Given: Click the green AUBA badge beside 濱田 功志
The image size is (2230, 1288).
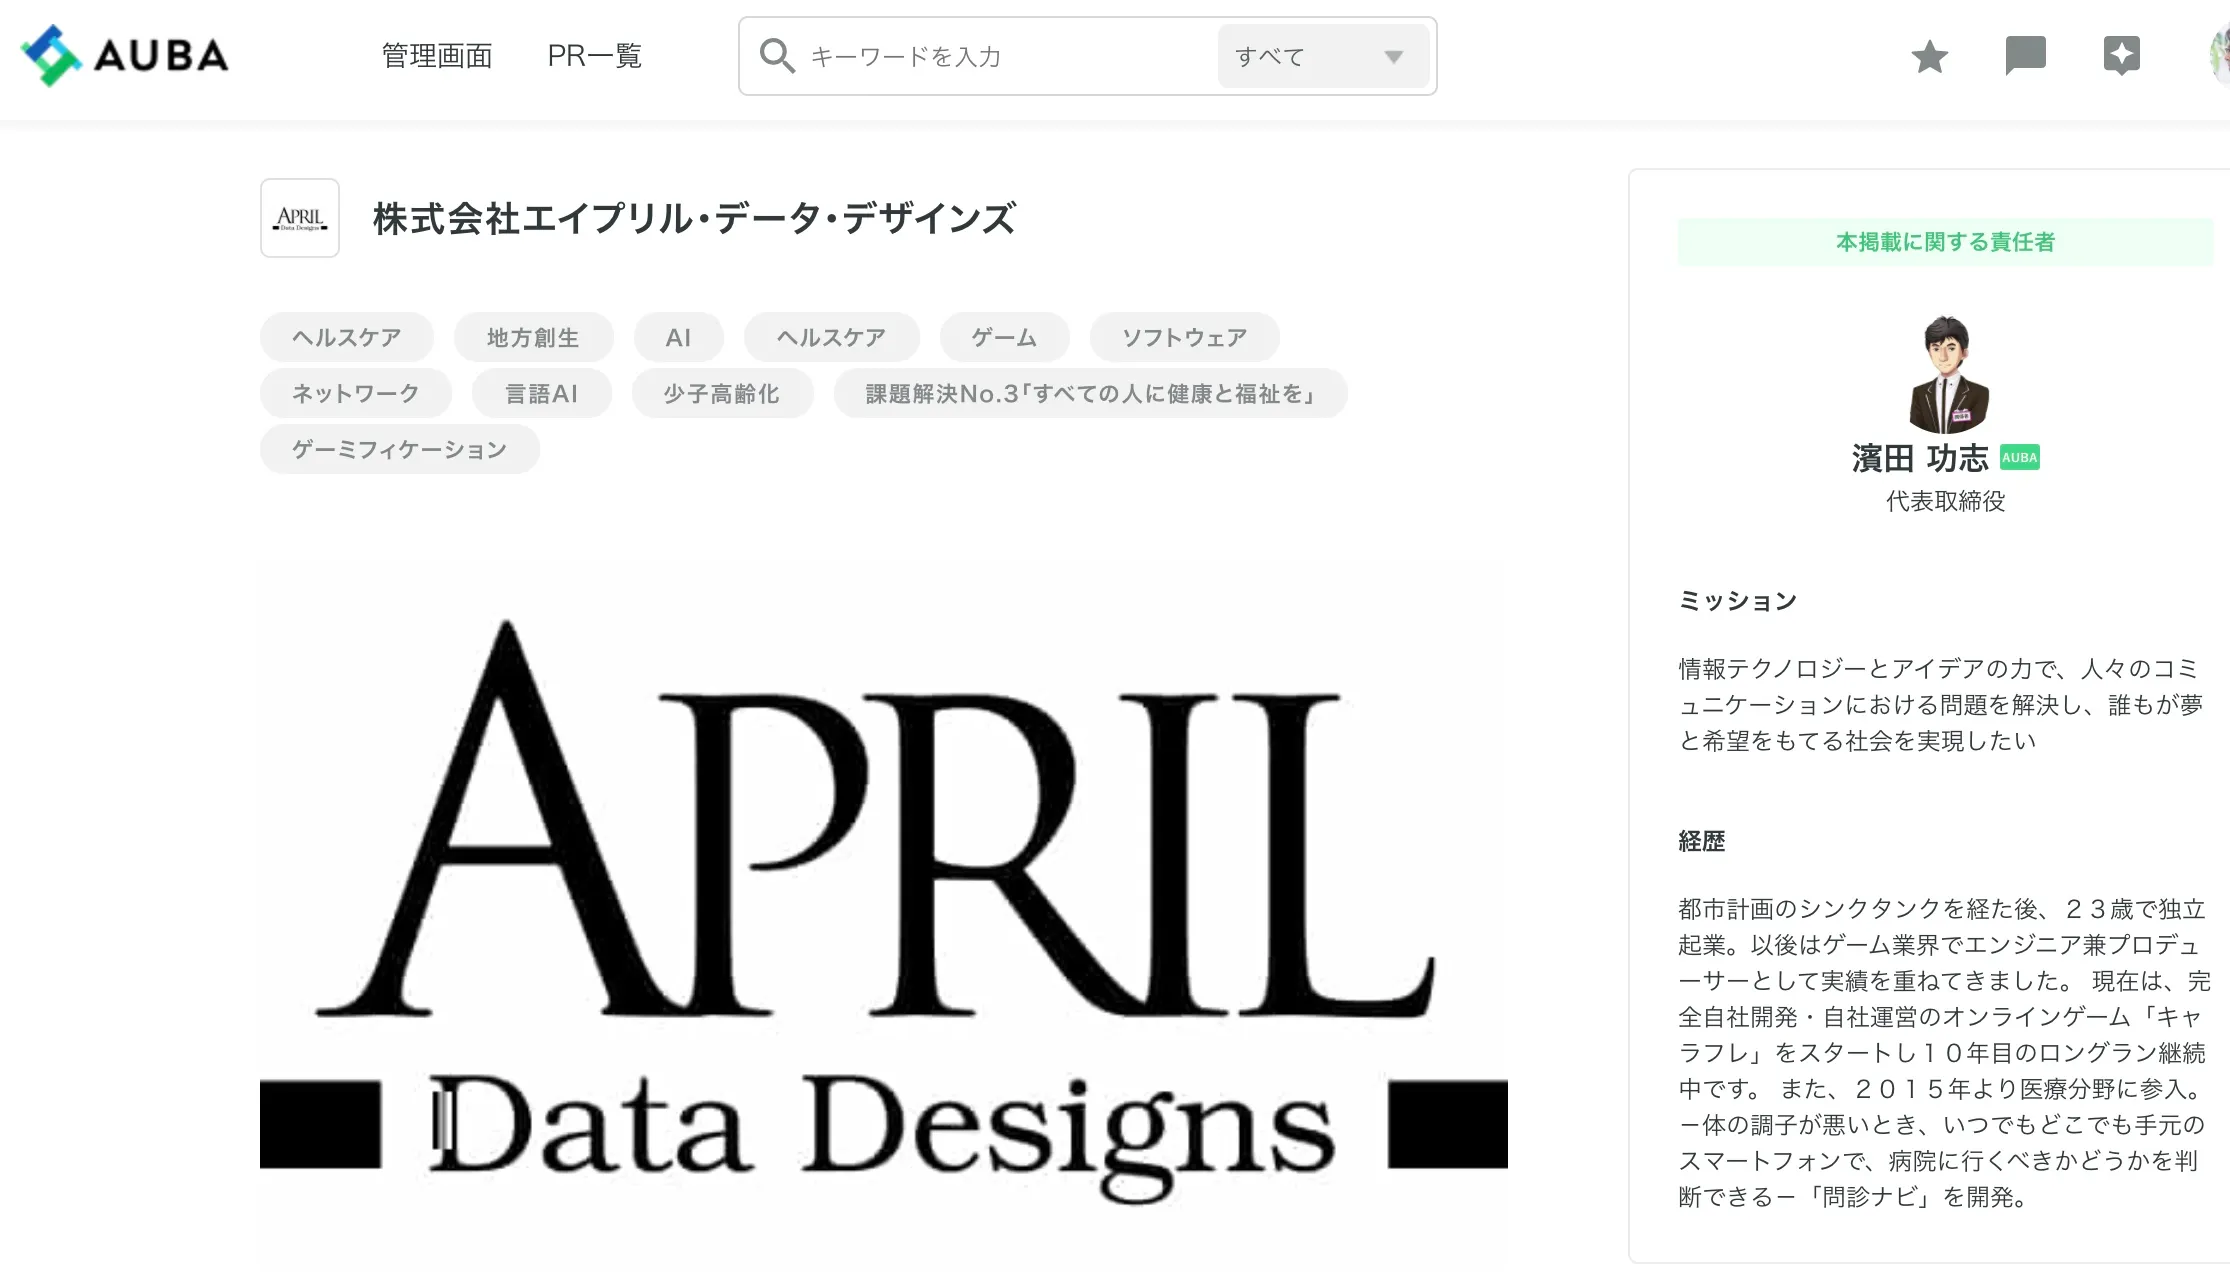Looking at the screenshot, I should (x=2019, y=458).
